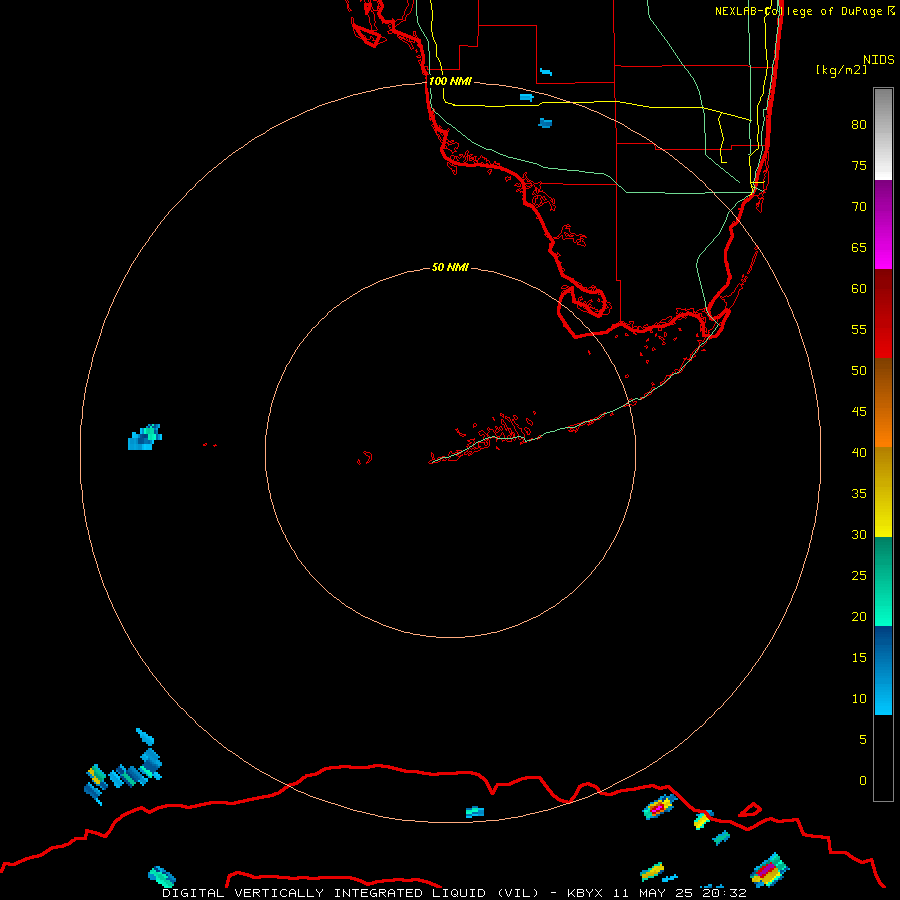Screen dimensions: 900x900
Task: Click the DIGITAL VERTICALLY INTEGRATED LIQUID title text
Action: click(x=324, y=893)
